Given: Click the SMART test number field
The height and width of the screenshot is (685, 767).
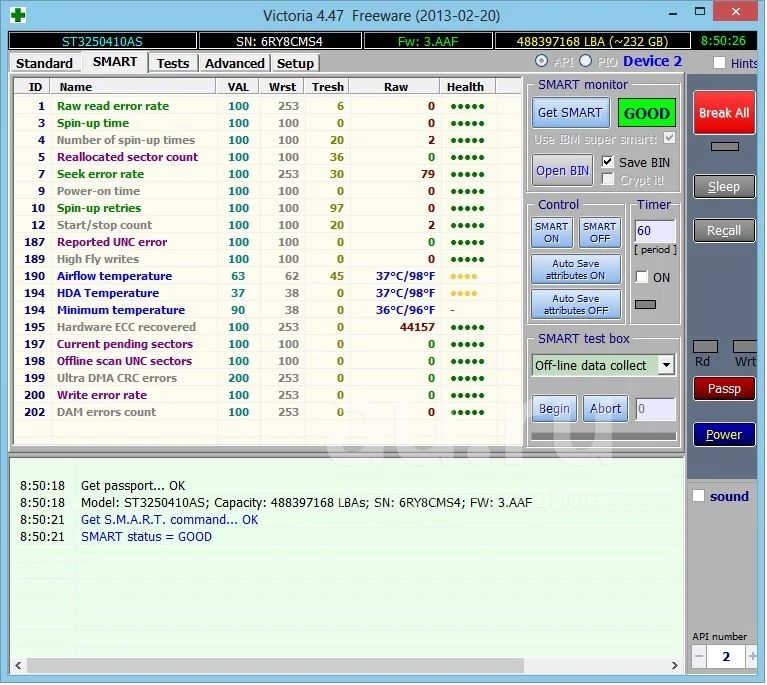Looking at the screenshot, I should coord(655,409).
